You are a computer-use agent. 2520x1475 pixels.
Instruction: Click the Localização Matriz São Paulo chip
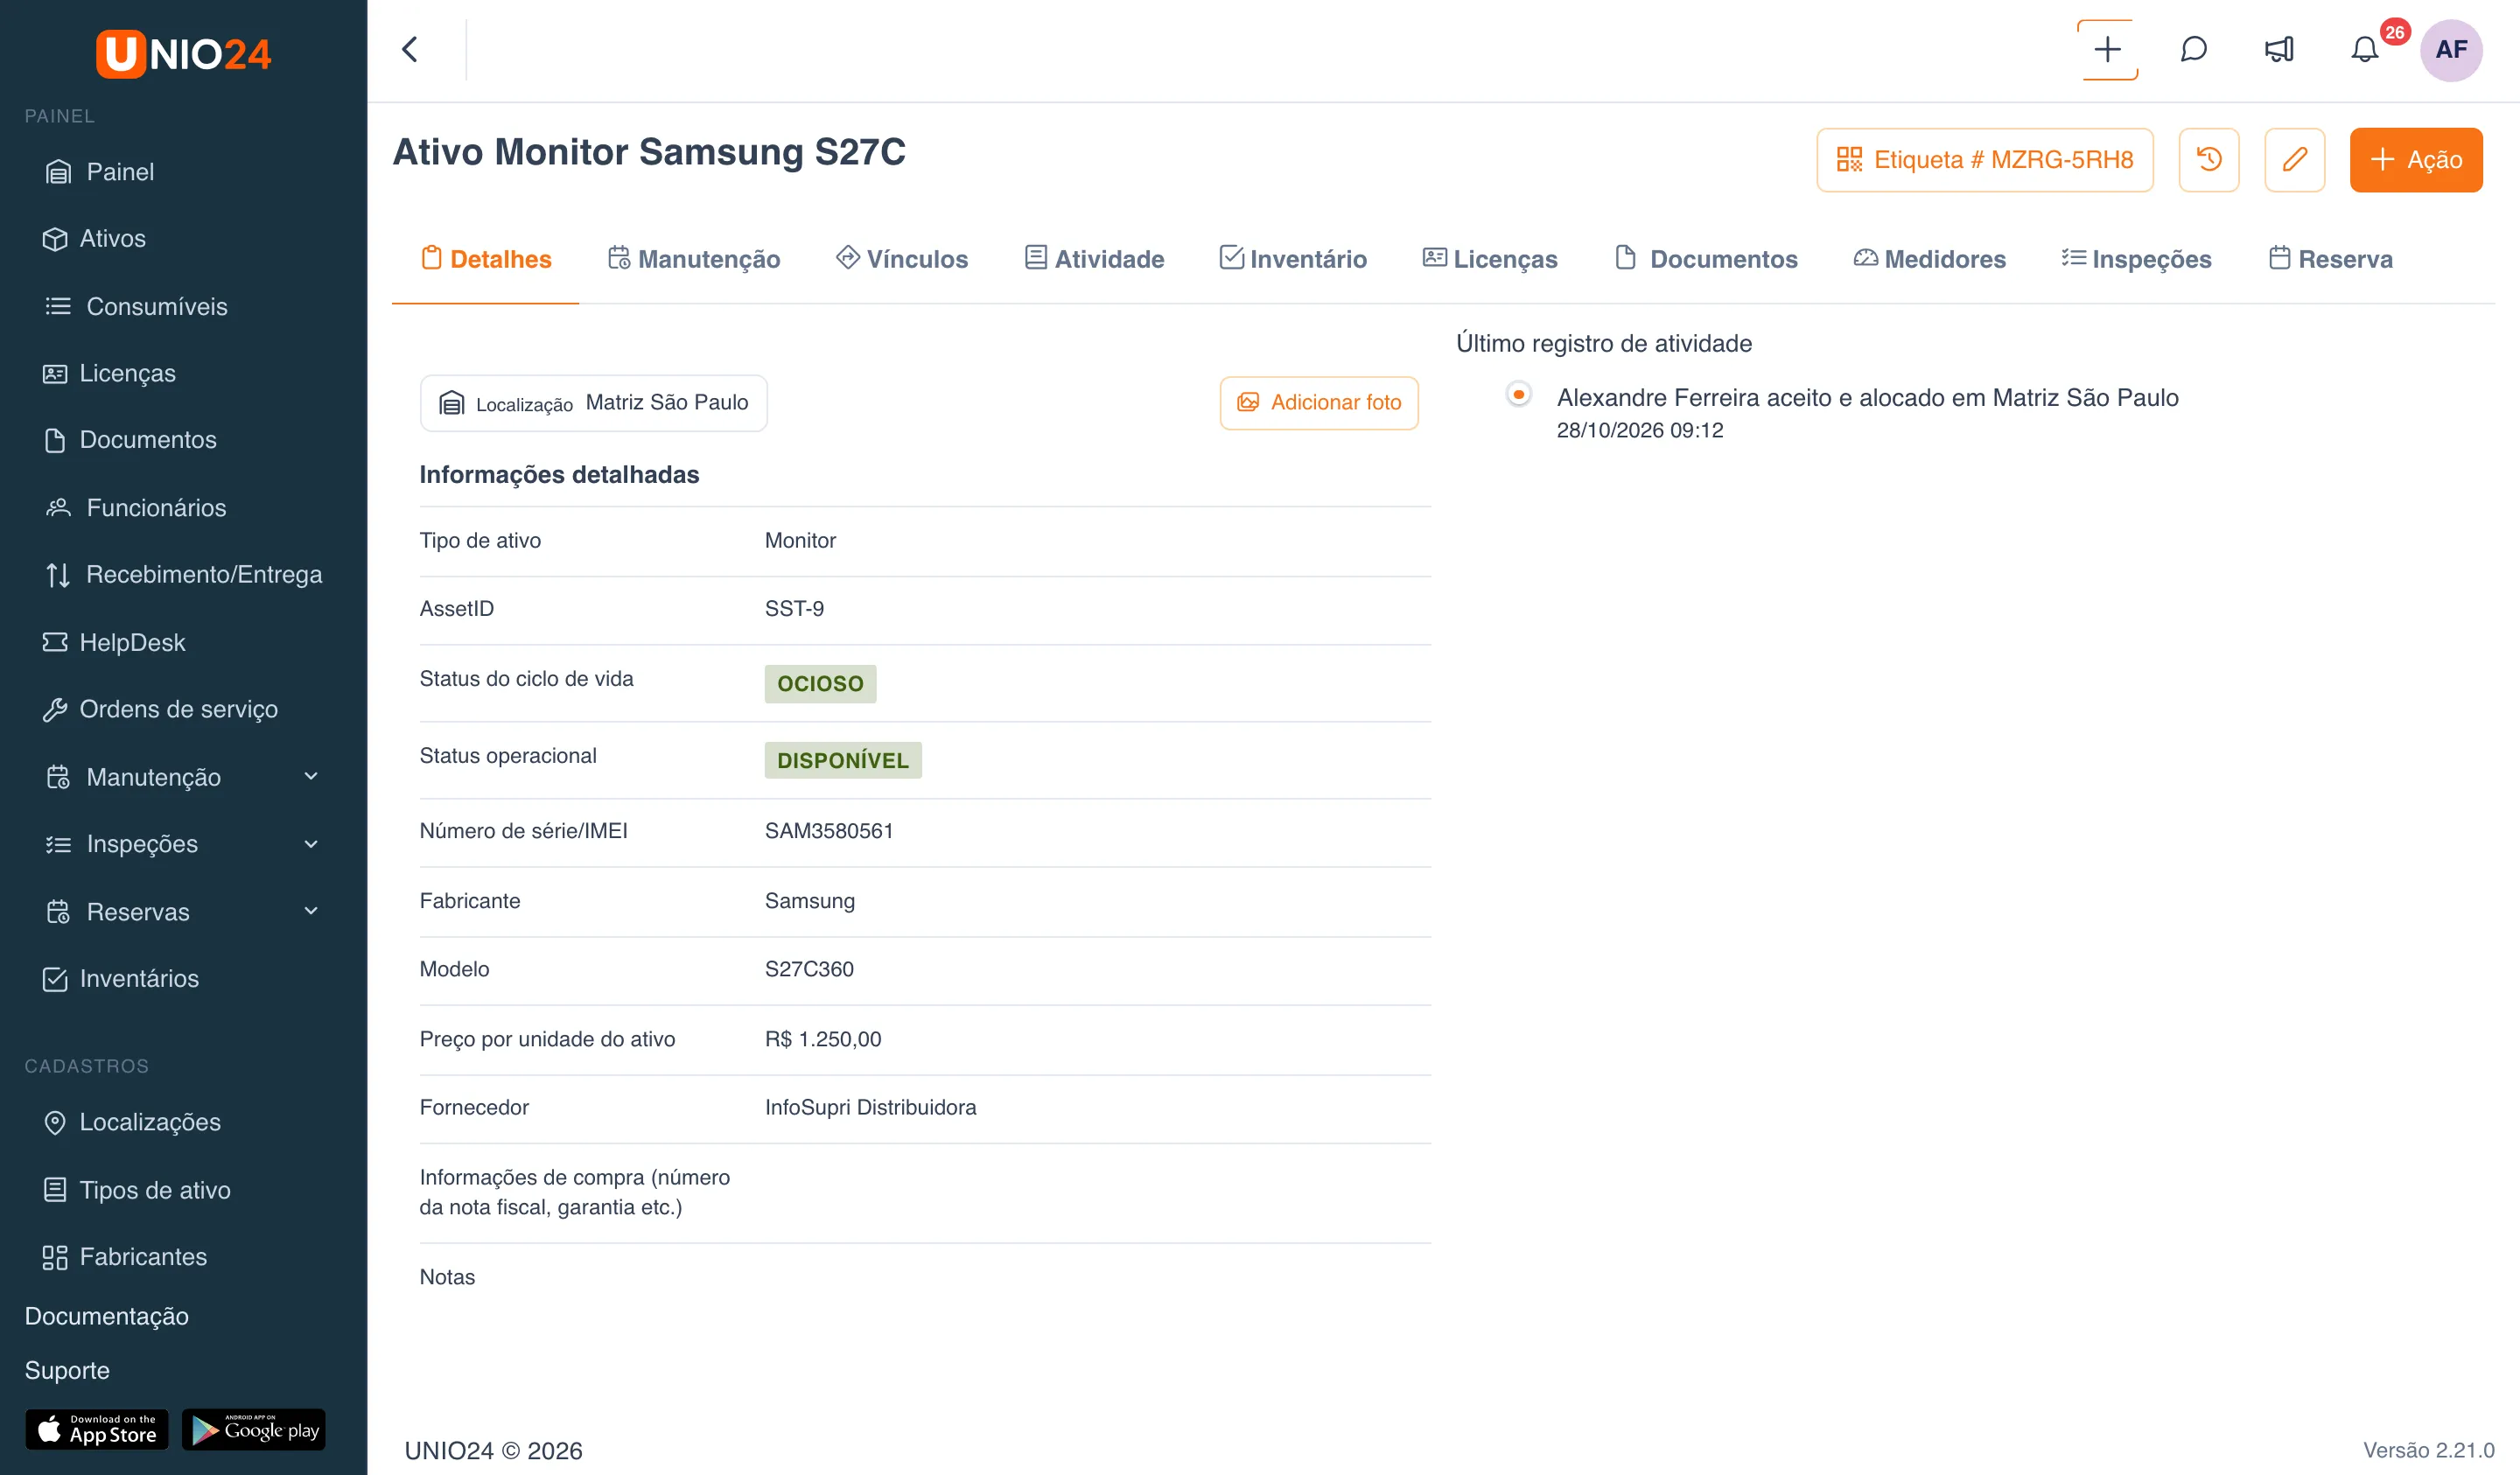click(x=594, y=403)
